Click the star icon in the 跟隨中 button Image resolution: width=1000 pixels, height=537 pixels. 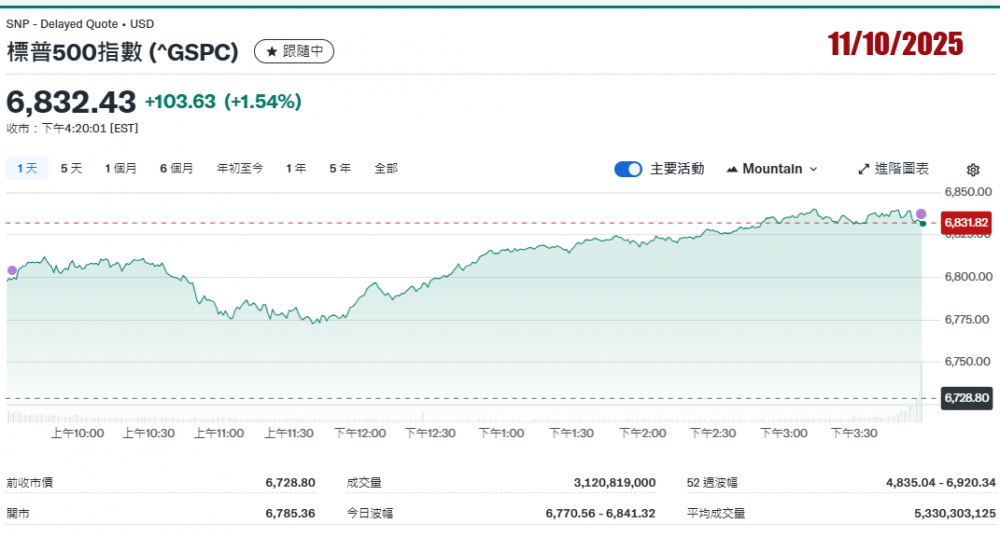coord(271,51)
